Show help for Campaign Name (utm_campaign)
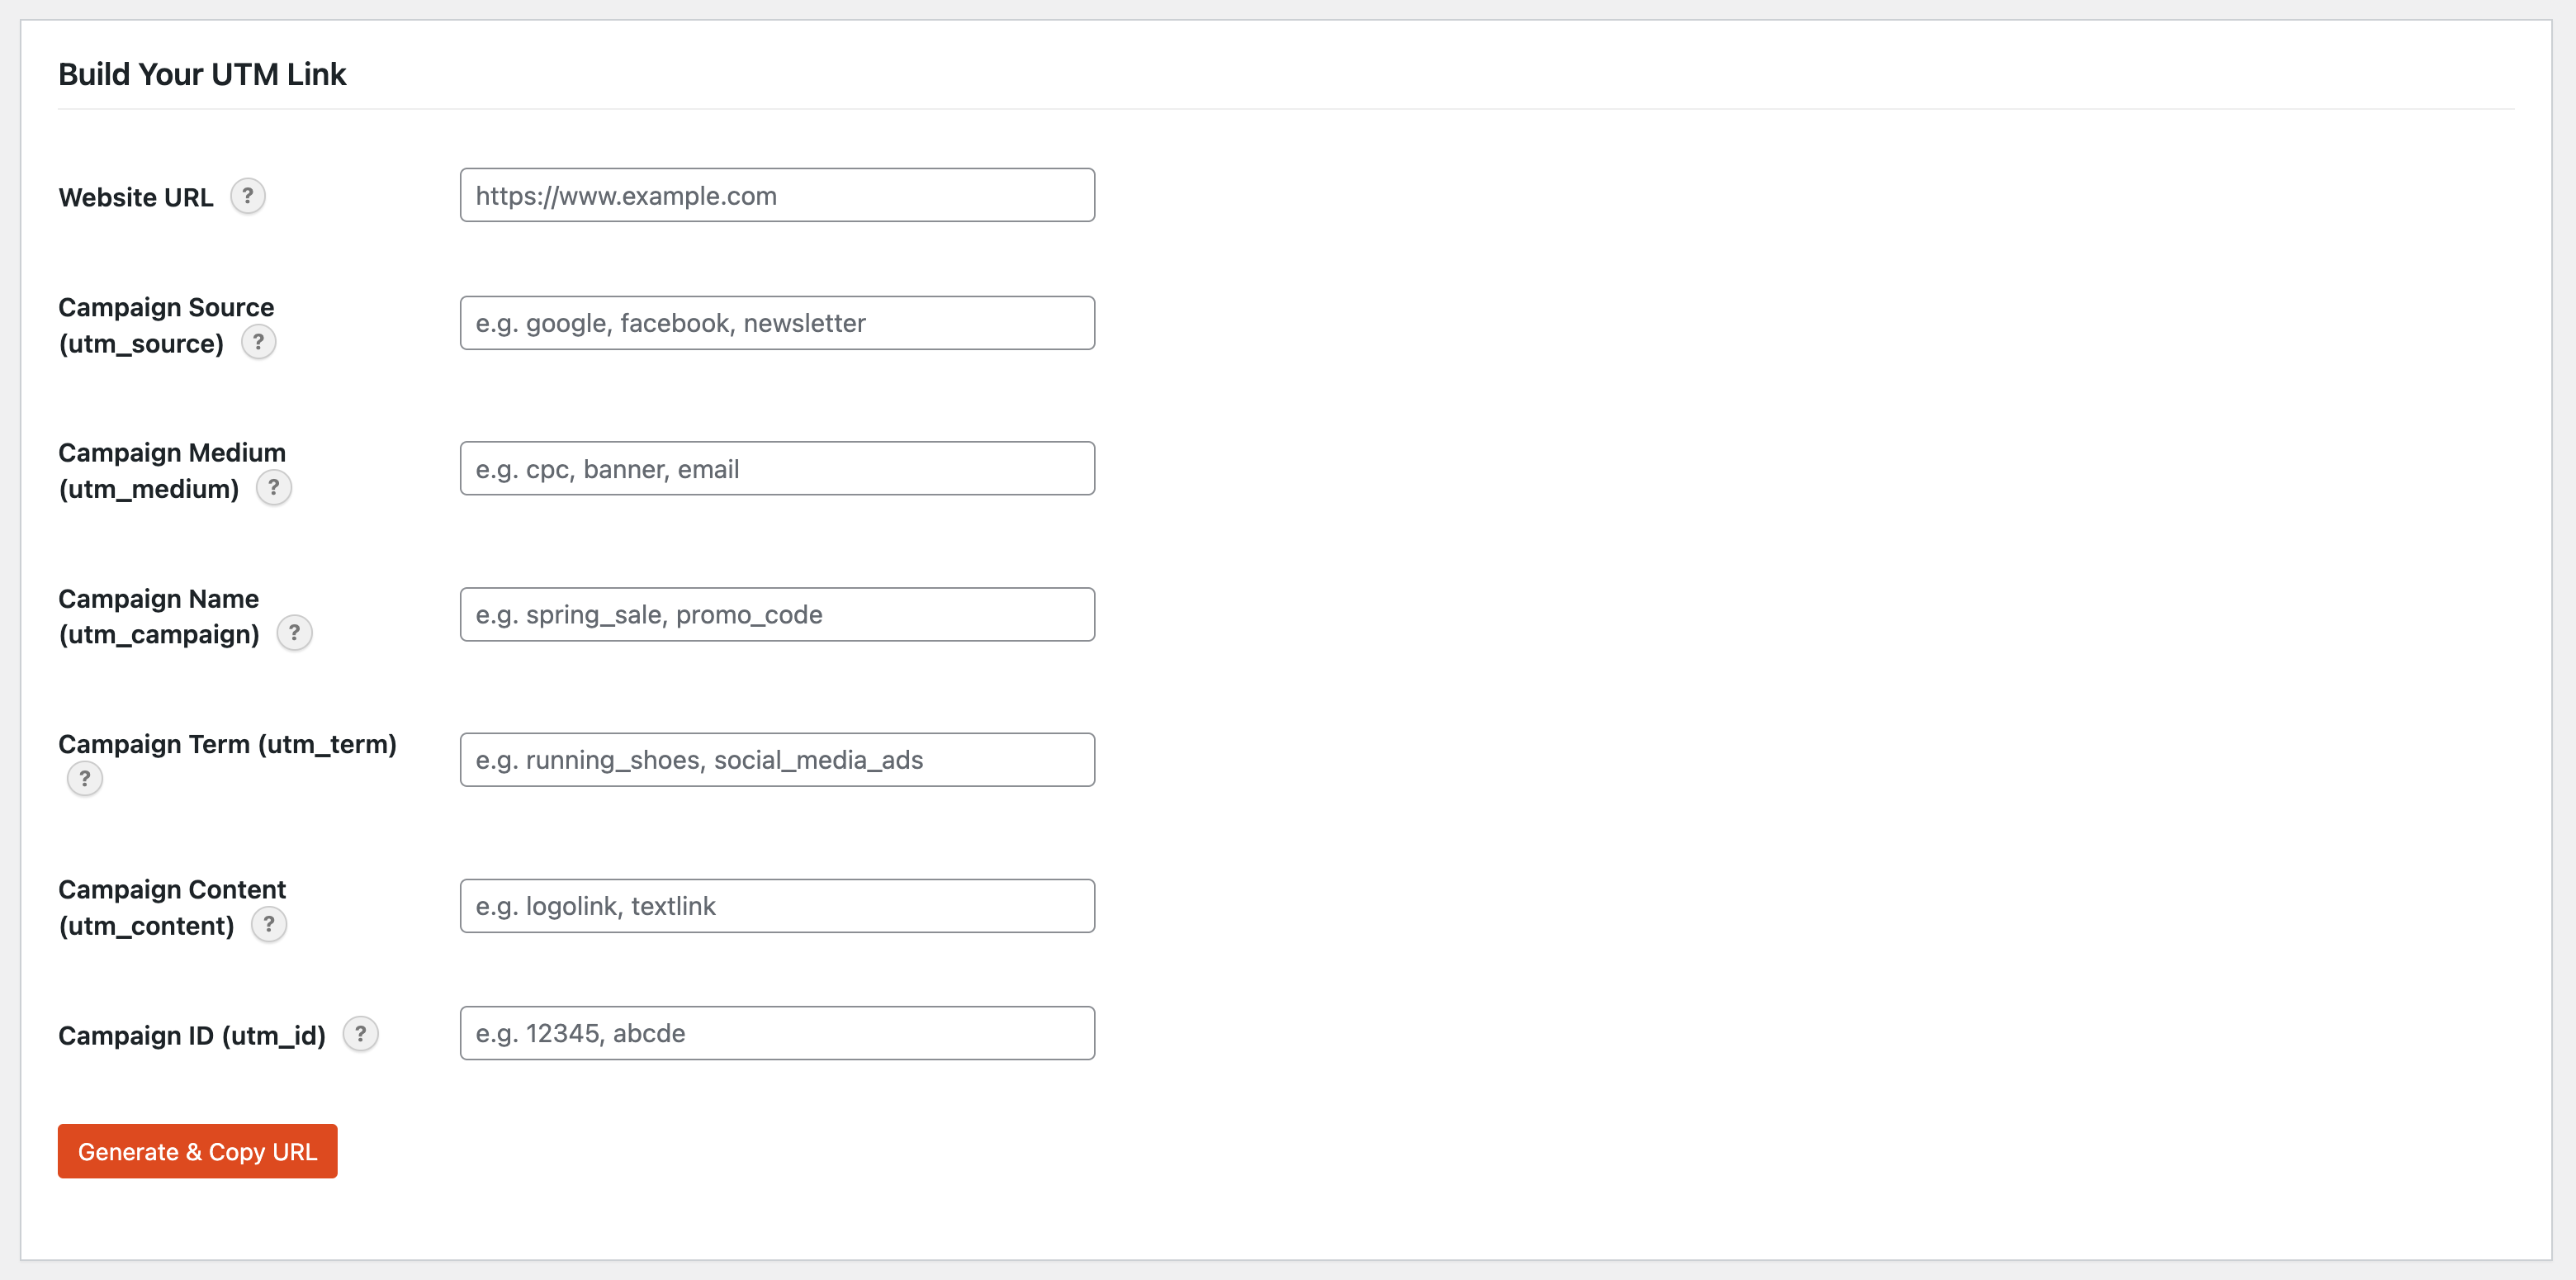2576x1280 pixels. (x=294, y=633)
